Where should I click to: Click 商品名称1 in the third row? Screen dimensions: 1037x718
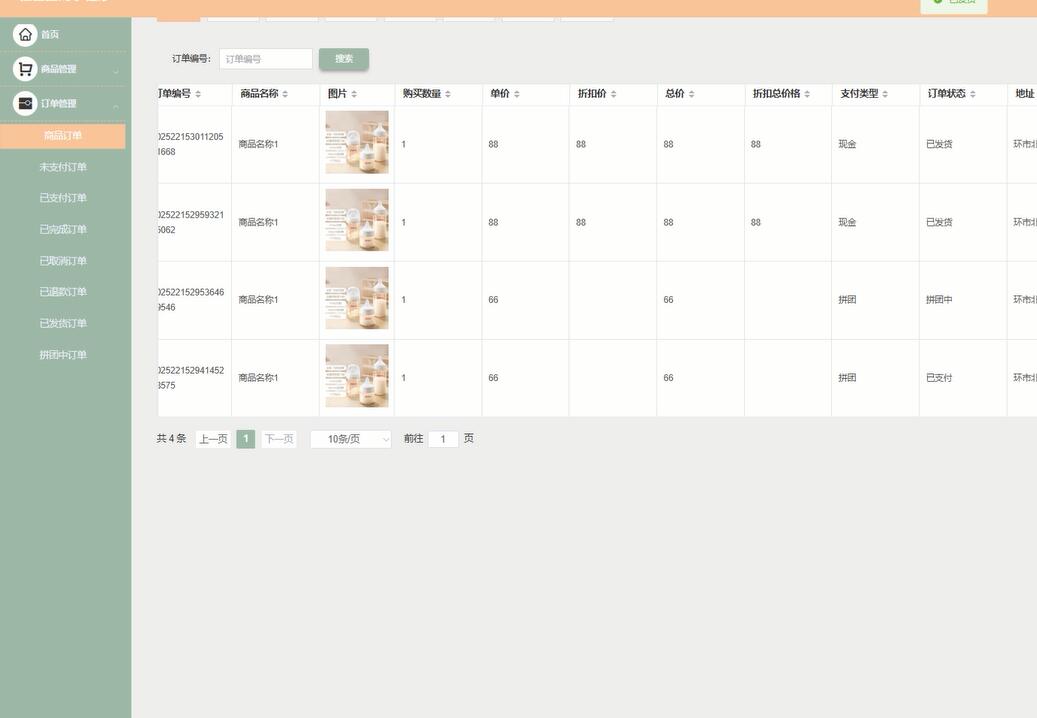[x=259, y=299]
